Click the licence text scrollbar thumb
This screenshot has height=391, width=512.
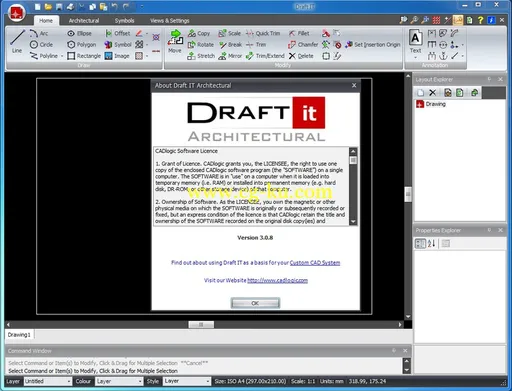pyautogui.click(x=353, y=160)
